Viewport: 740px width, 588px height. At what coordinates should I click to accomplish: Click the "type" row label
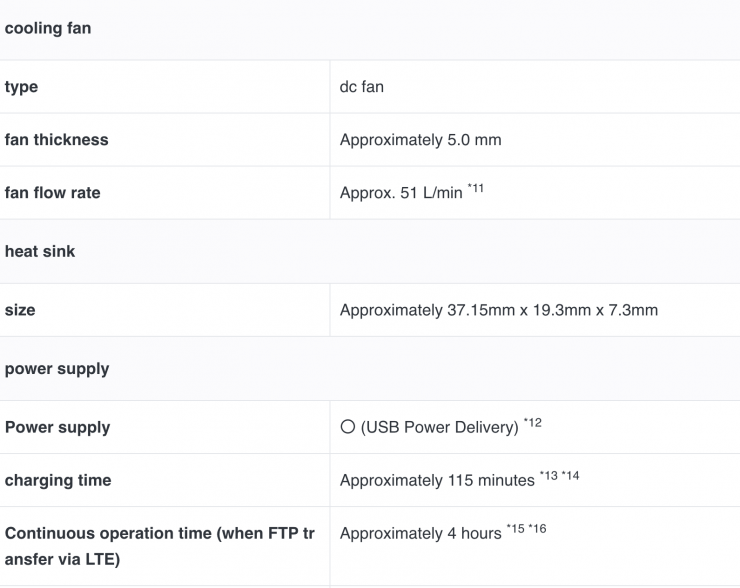21,87
